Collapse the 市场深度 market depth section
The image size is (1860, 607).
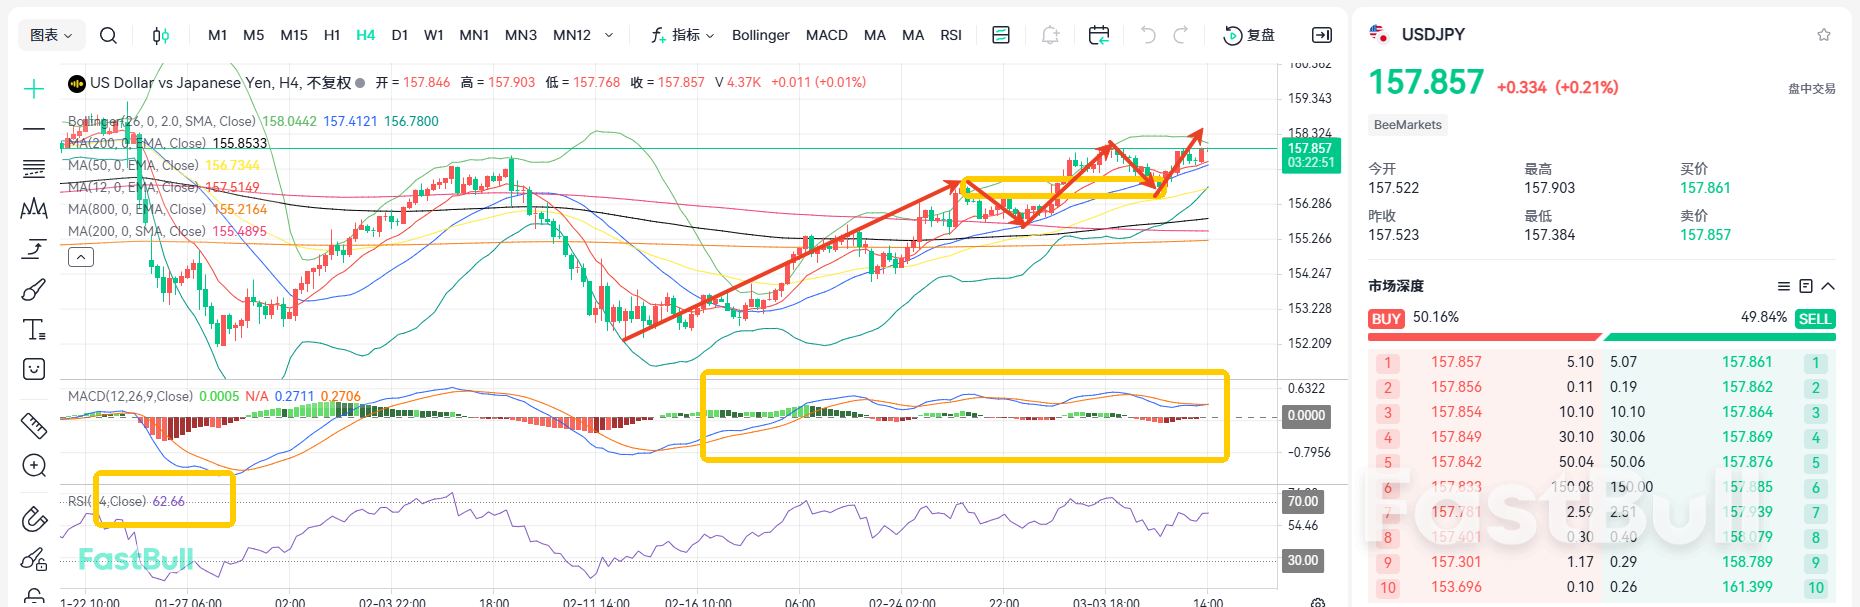click(x=1828, y=286)
